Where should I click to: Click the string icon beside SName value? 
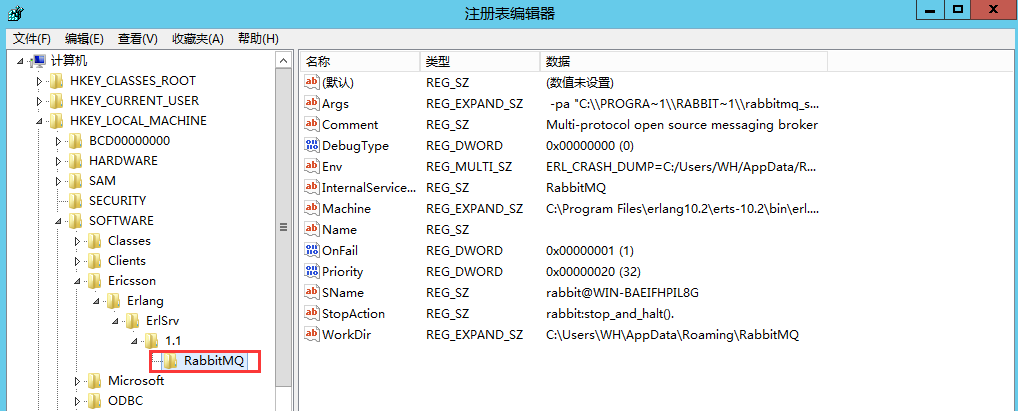[x=311, y=292]
